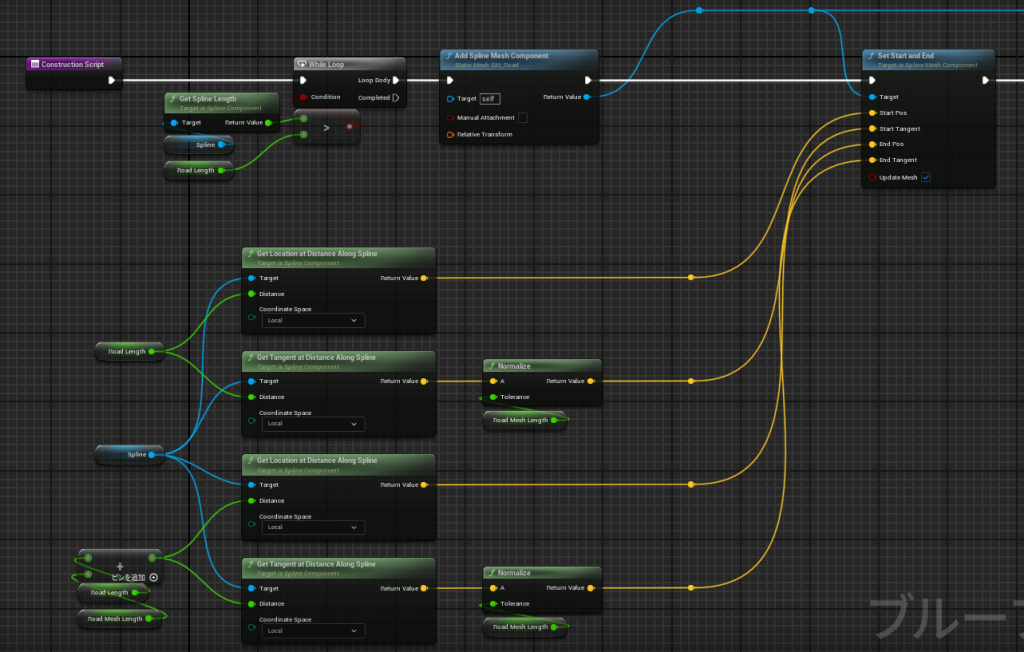Select the Spline variable node left of Get nodes
The width and height of the screenshot is (1024, 652).
point(129,455)
